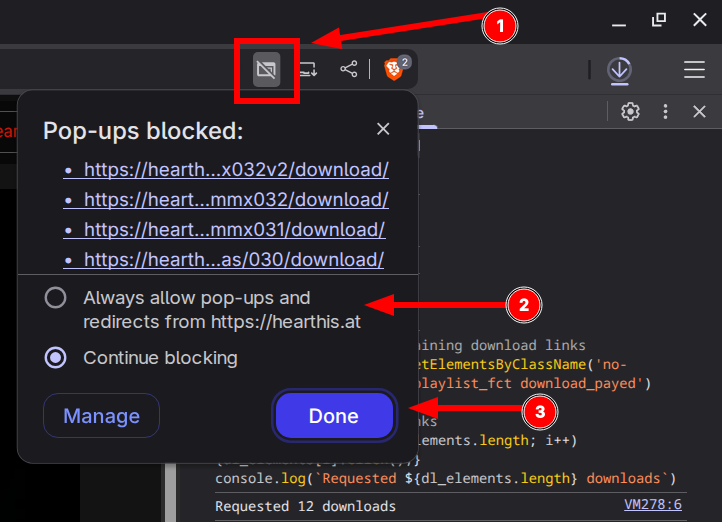This screenshot has height=522, width=722.
Task: Open the blocked mmx032/download link
Action: [236, 200]
